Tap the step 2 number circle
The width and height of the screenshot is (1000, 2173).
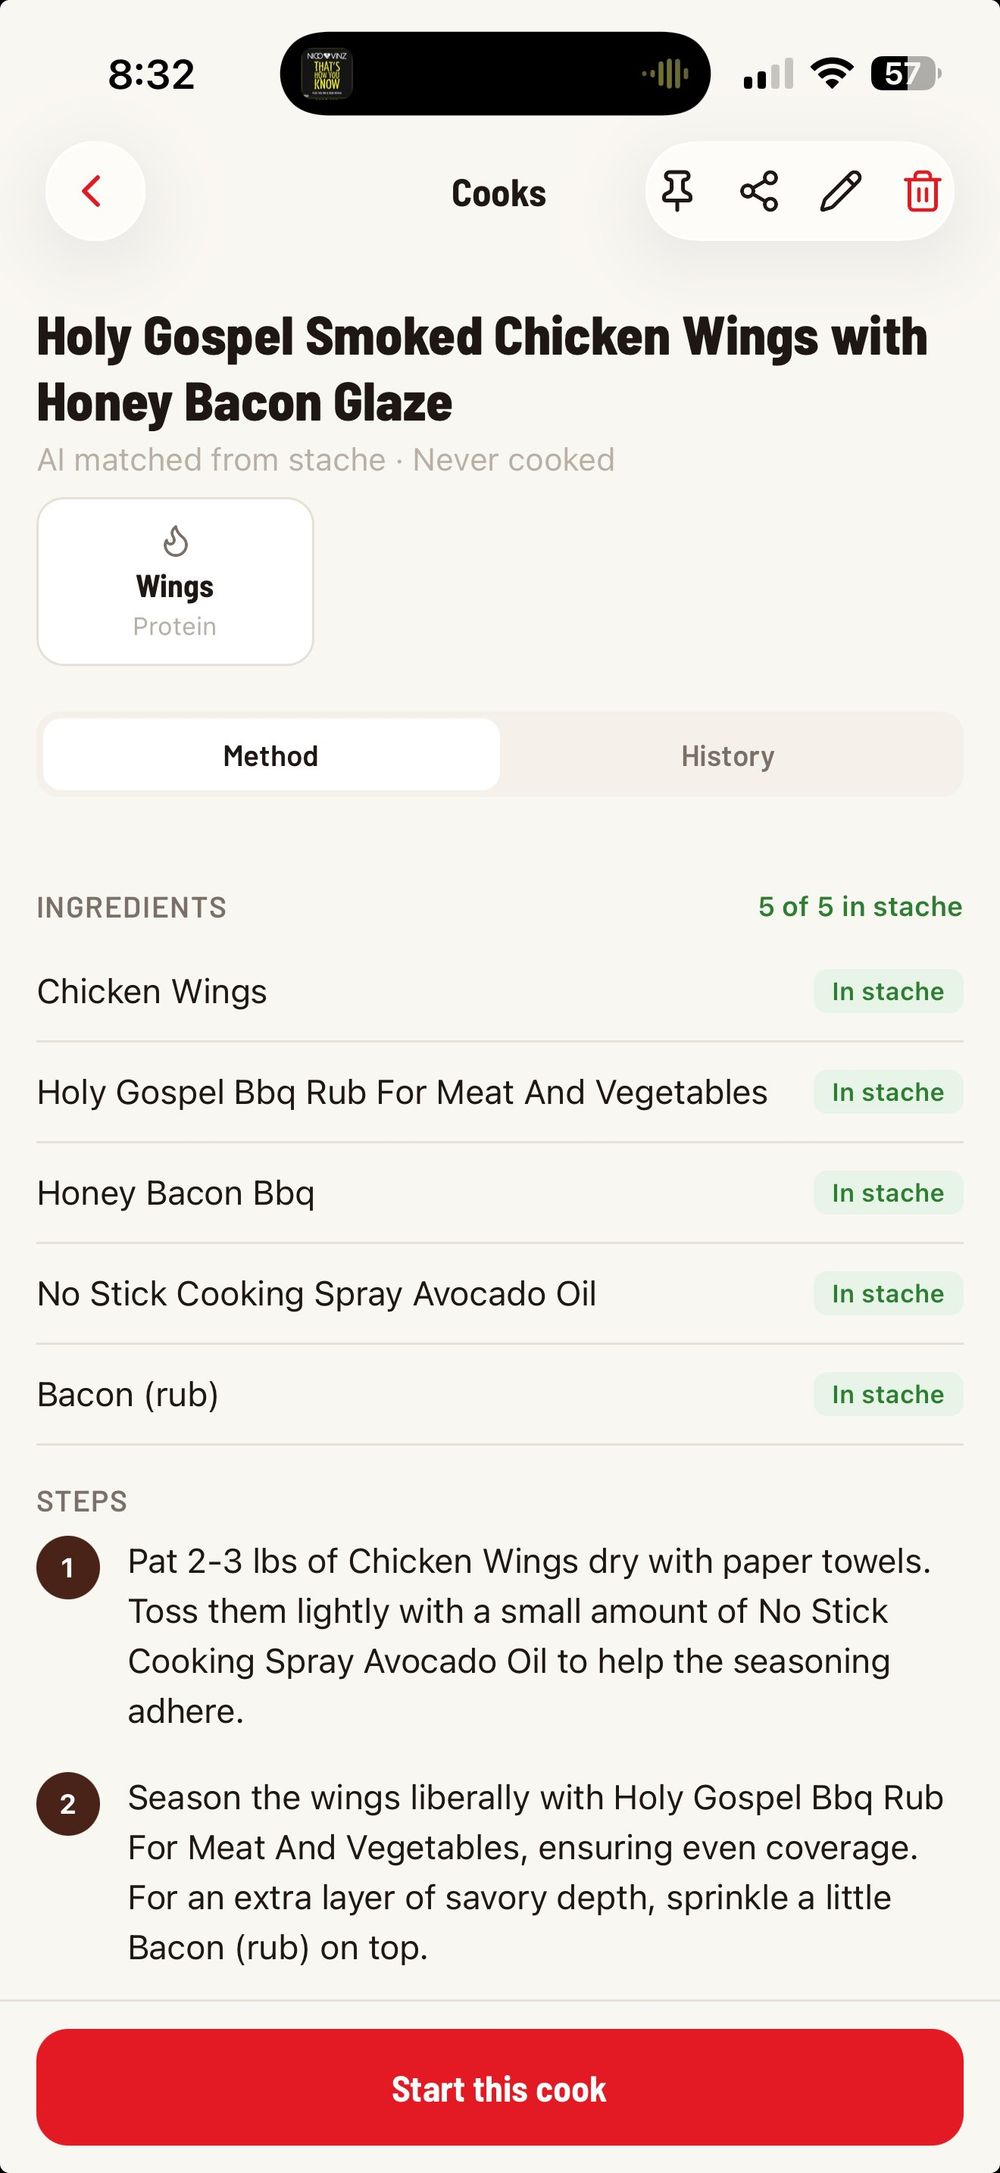coord(68,1804)
